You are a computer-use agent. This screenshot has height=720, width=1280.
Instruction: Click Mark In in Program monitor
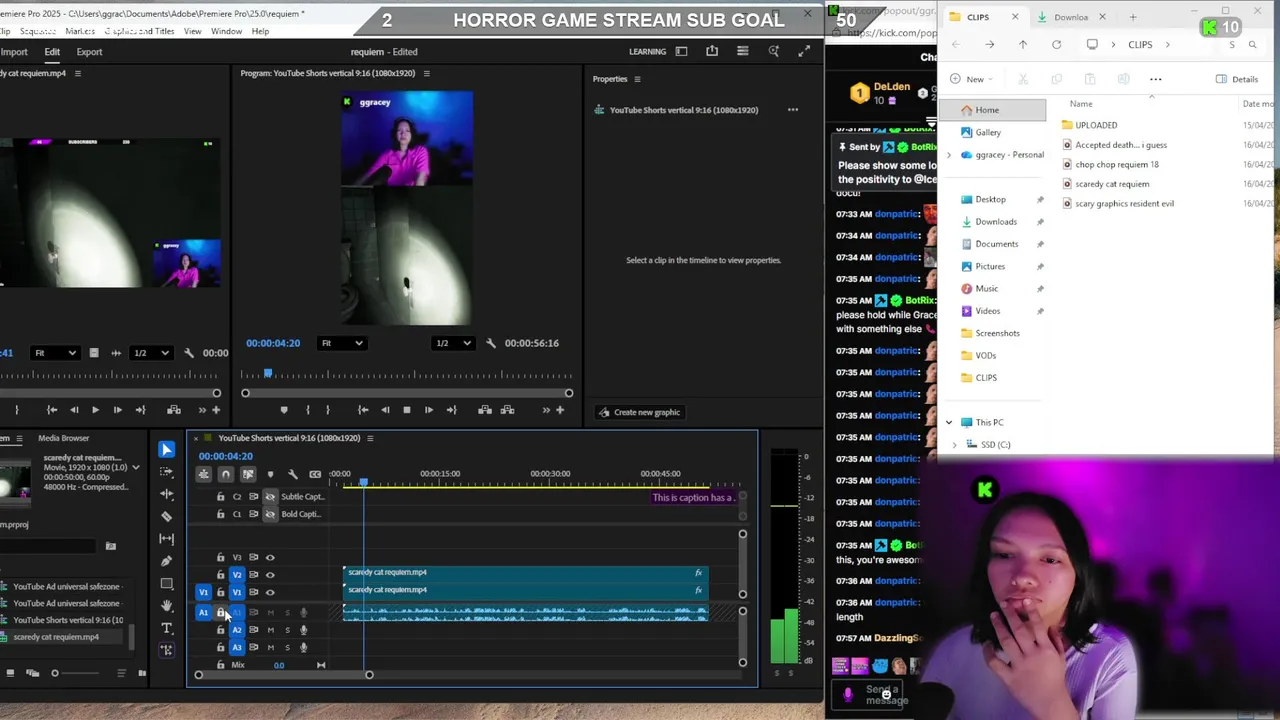[x=307, y=410]
